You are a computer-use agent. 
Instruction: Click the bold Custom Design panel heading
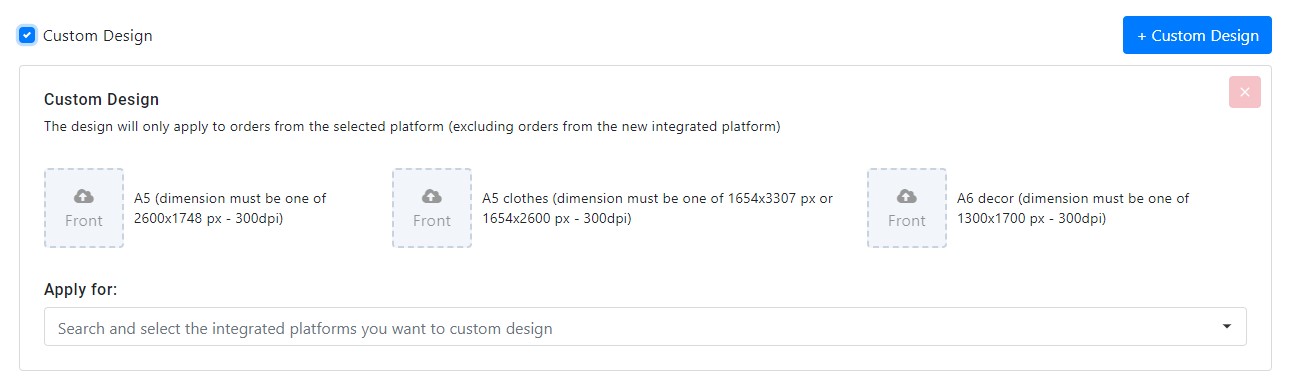(102, 99)
